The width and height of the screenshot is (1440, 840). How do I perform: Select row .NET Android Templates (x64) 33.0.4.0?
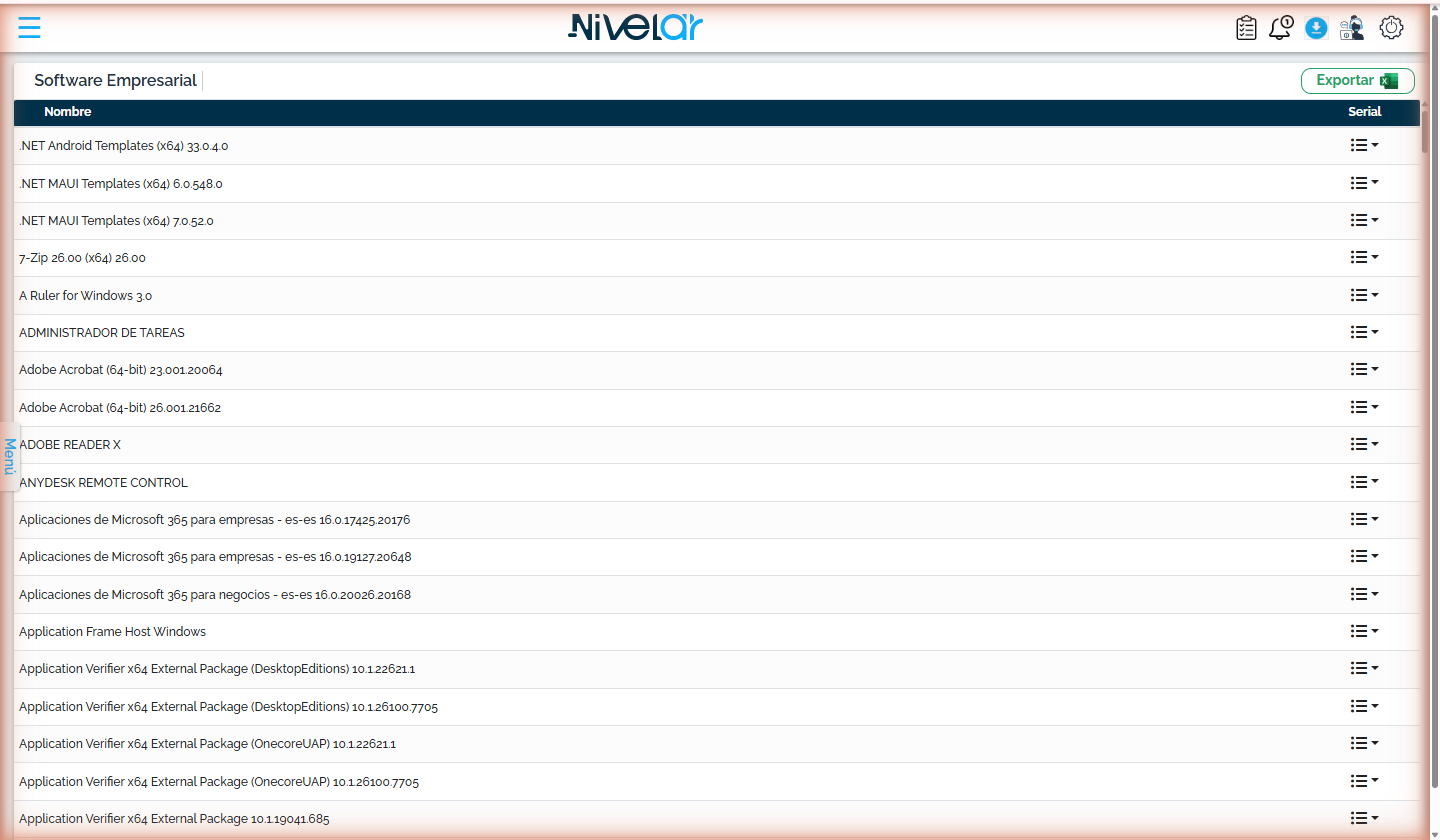(x=716, y=146)
